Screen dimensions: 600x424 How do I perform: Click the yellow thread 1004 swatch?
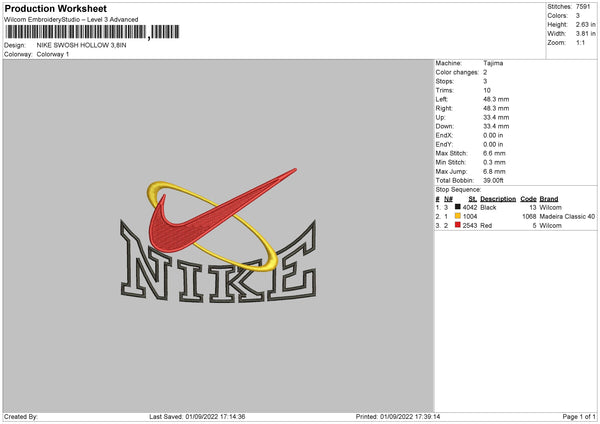coord(458,216)
